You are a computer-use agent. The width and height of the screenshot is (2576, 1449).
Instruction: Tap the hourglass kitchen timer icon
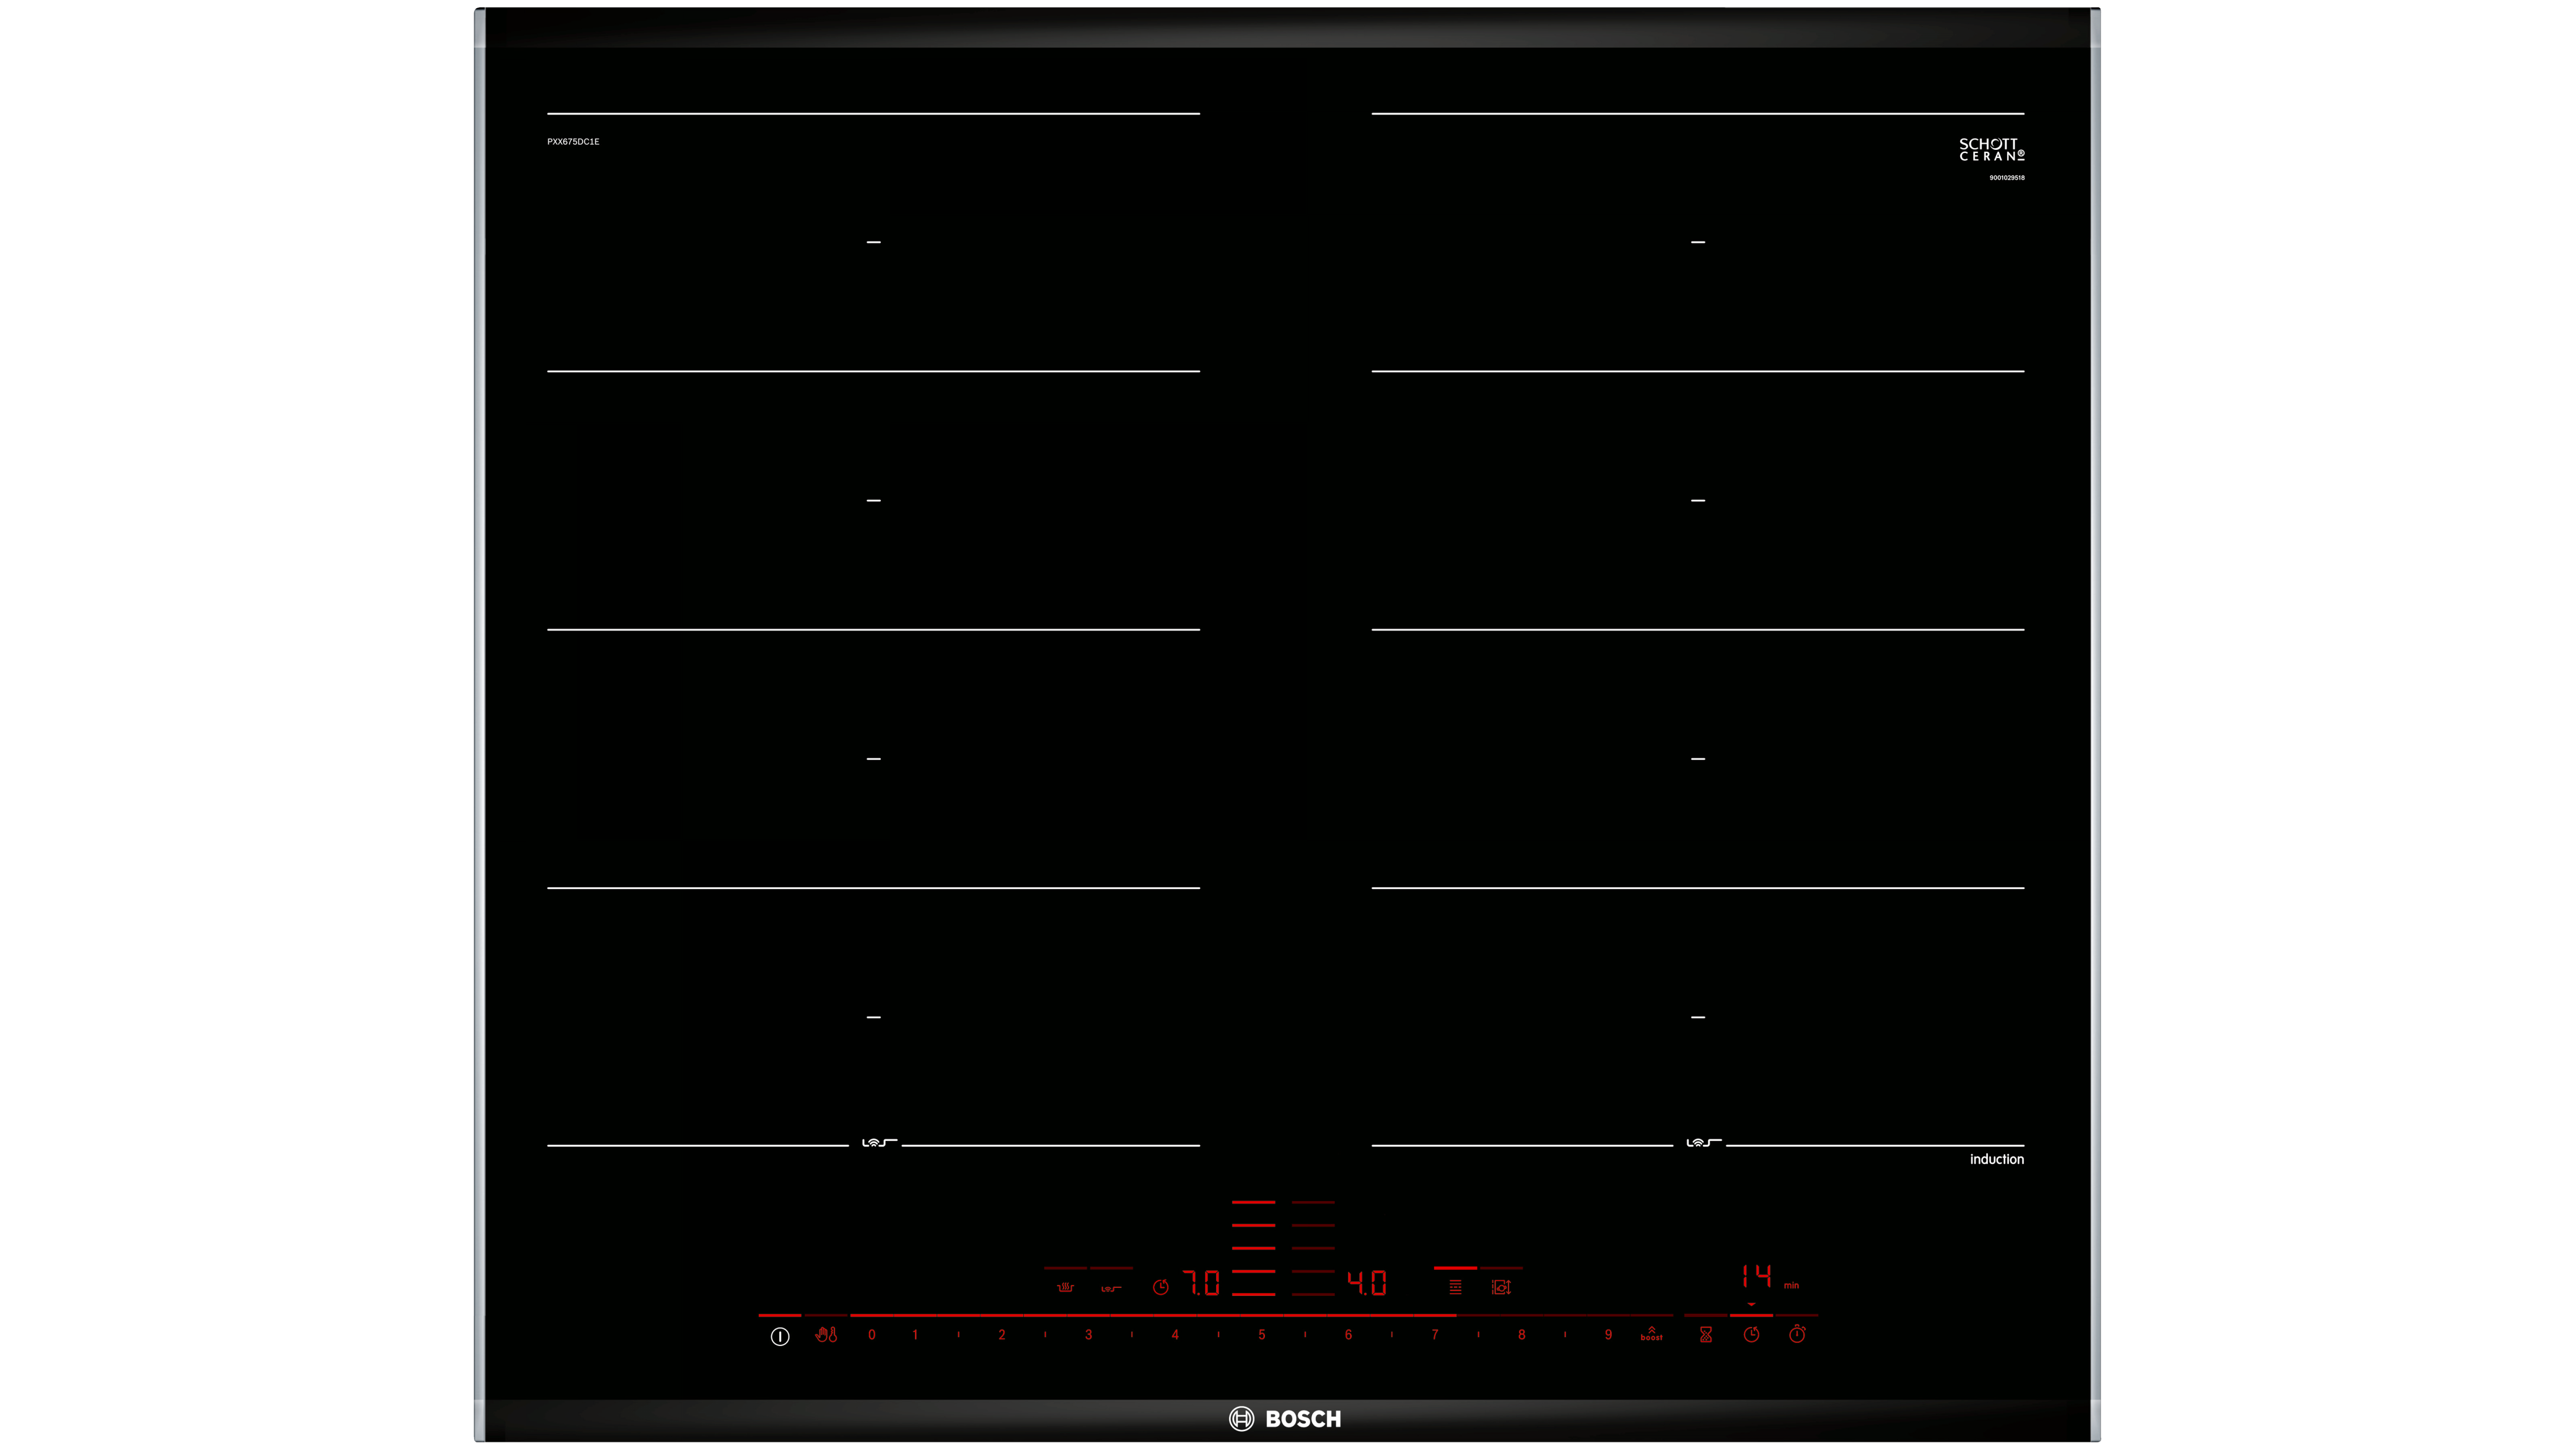click(x=1705, y=1334)
